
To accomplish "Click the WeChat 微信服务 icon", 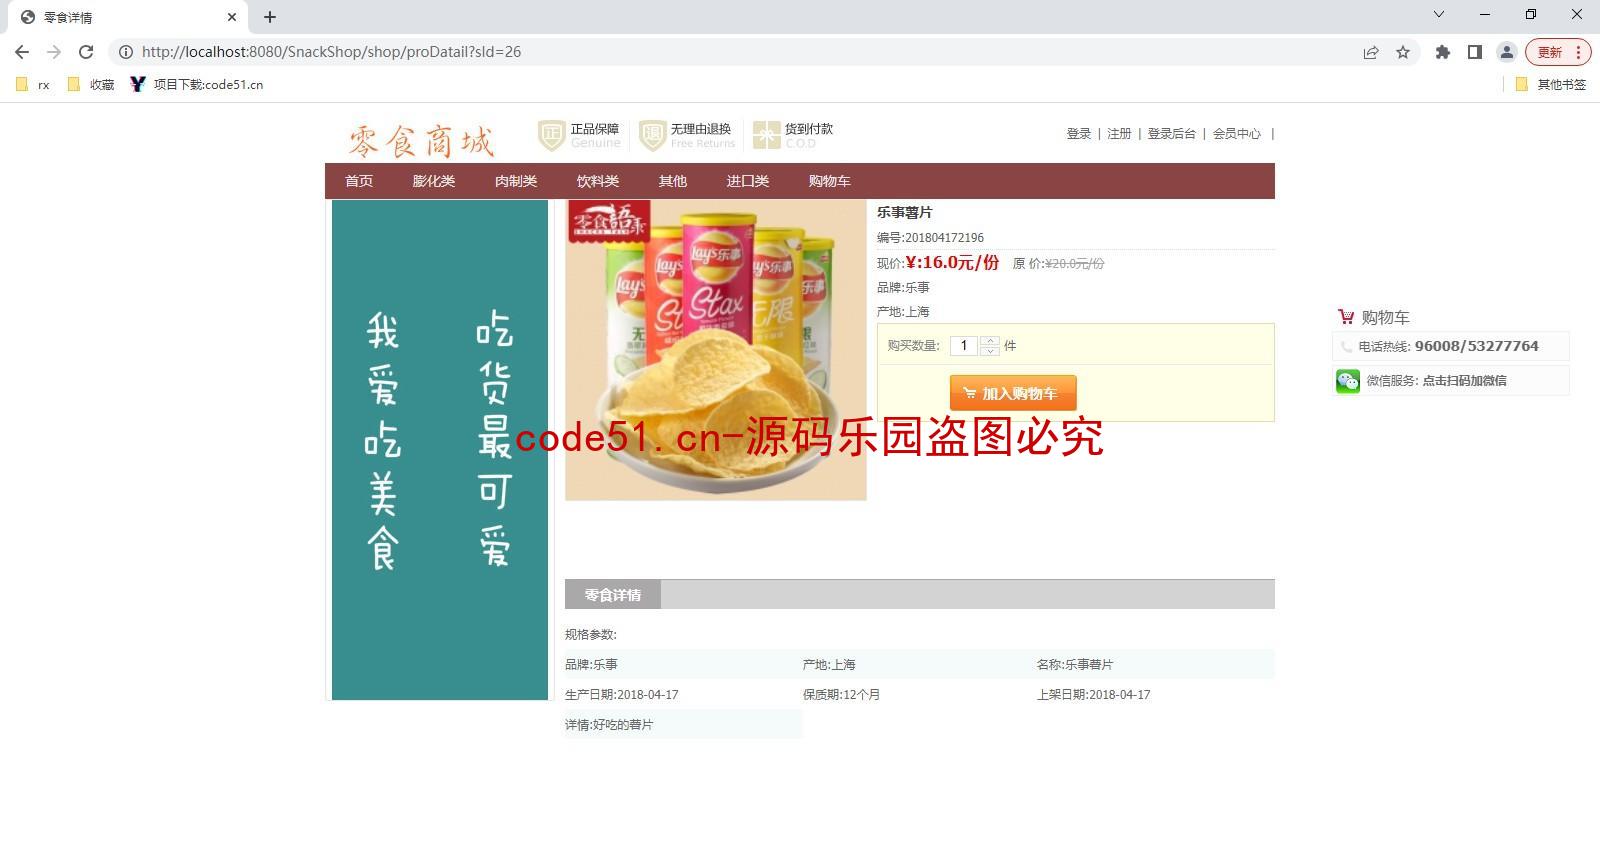I will pos(1348,381).
